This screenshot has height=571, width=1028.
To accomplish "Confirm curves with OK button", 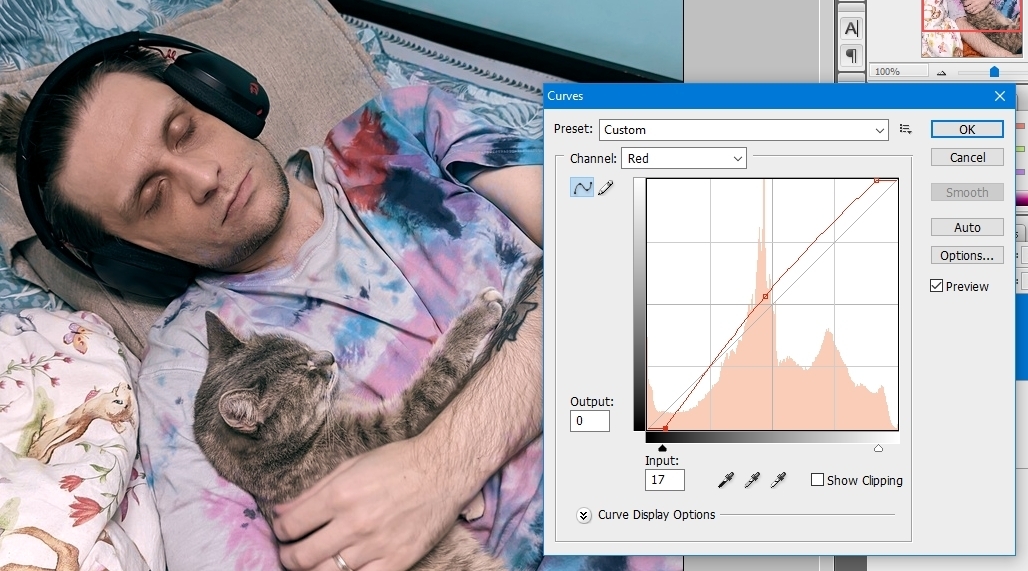I will click(967, 129).
